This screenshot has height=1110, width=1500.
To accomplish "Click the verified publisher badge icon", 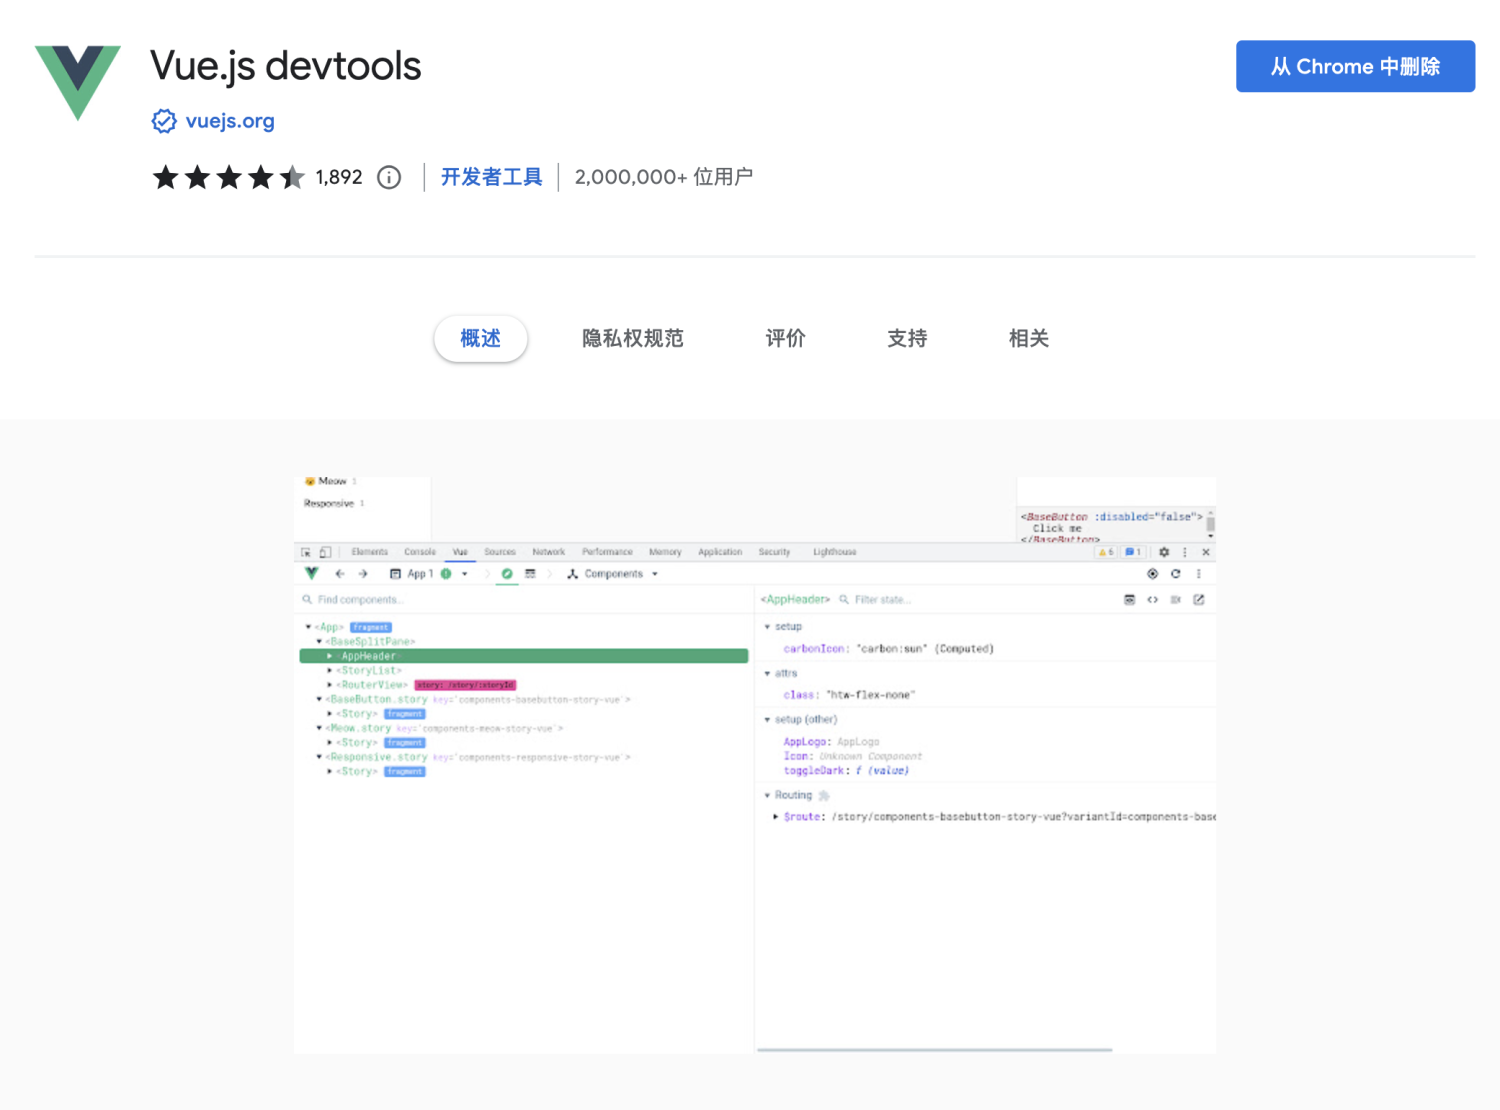I will click(x=164, y=121).
